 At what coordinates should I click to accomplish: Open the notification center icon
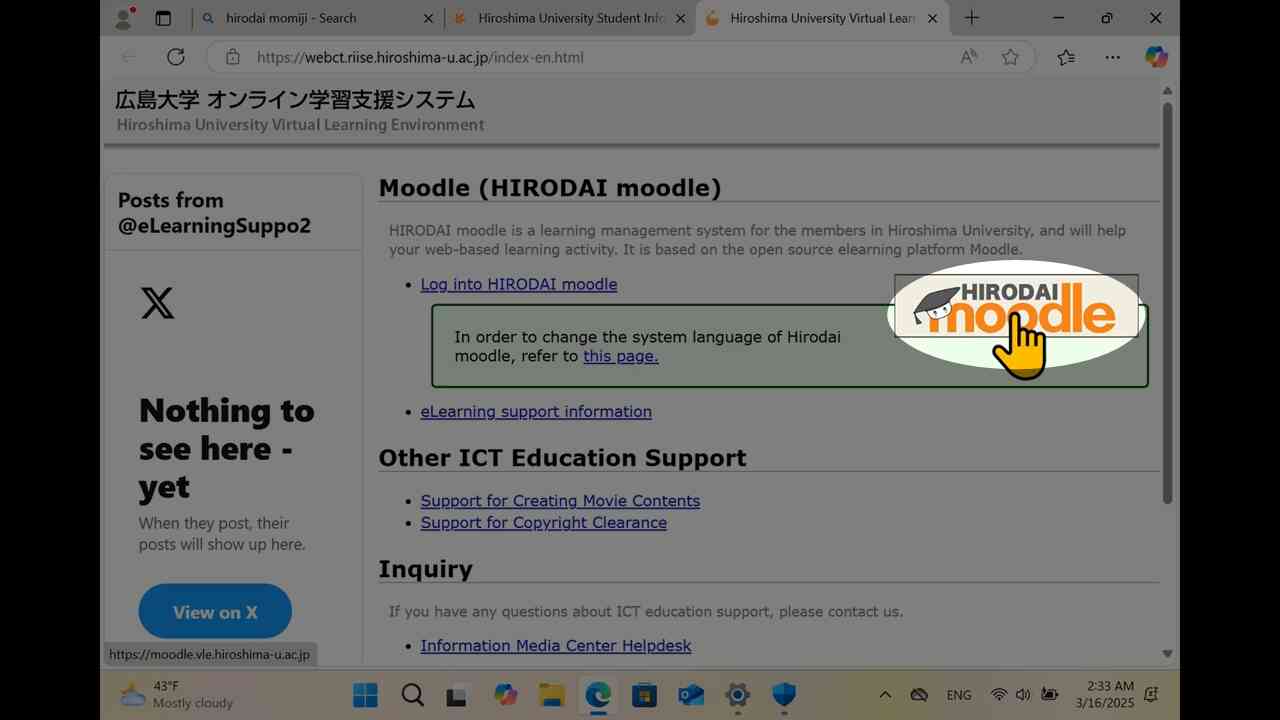(1152, 695)
